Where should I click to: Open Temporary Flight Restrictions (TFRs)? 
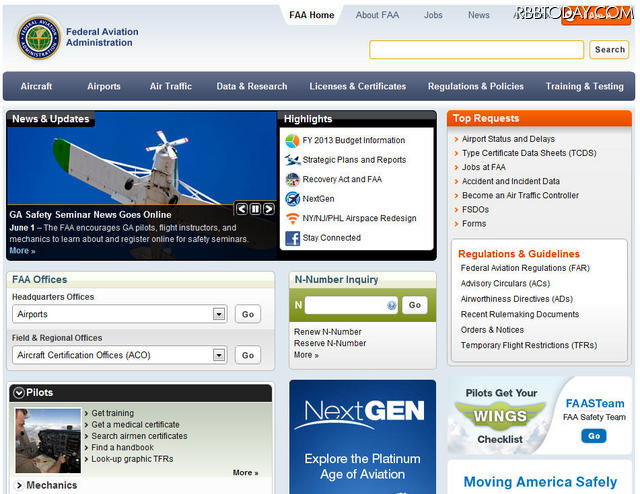point(529,345)
